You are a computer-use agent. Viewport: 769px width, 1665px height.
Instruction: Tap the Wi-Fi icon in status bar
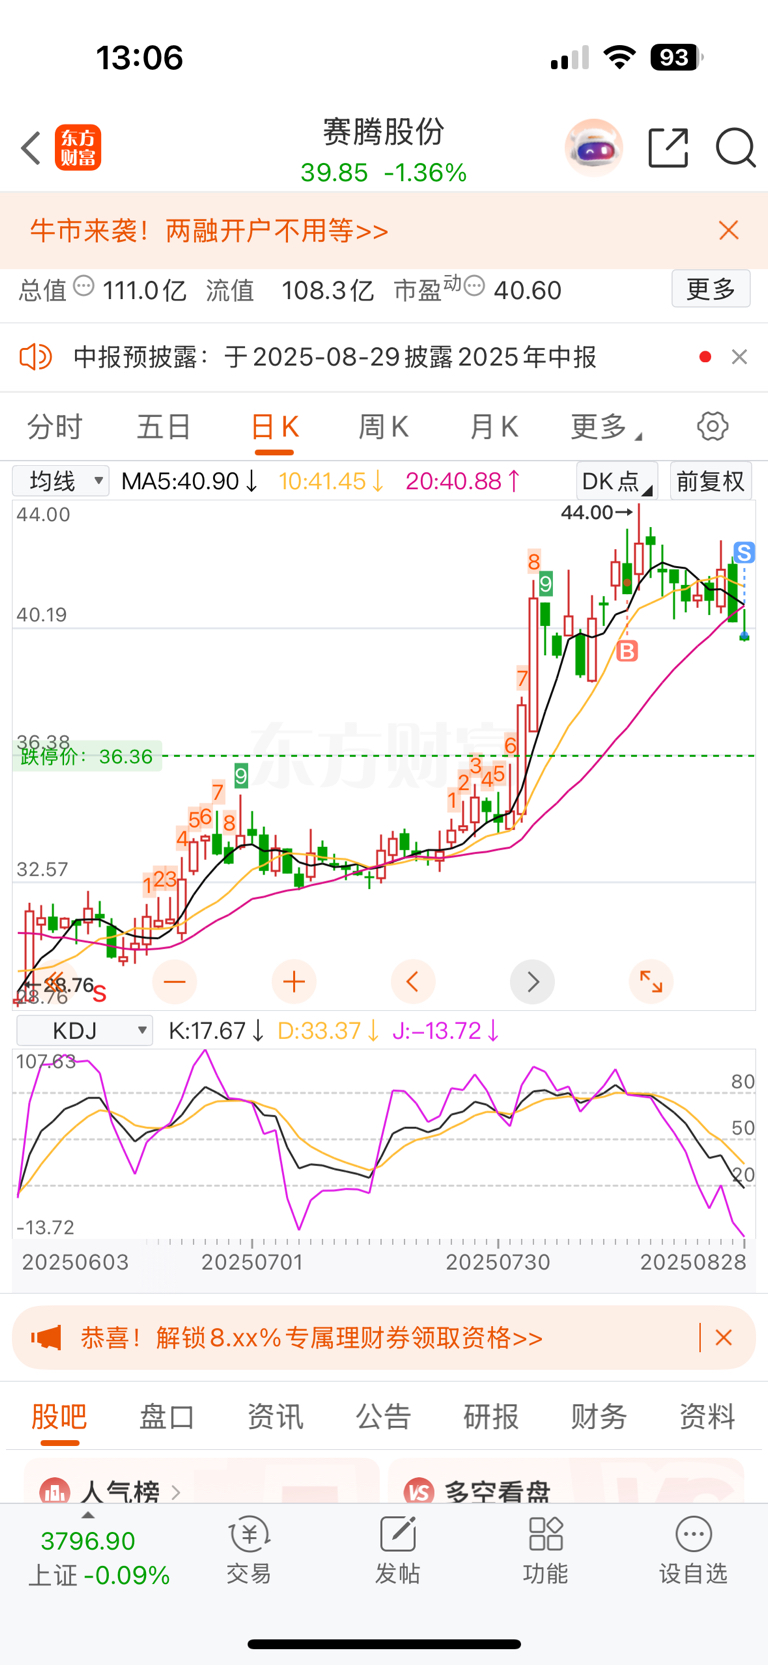[x=620, y=58]
